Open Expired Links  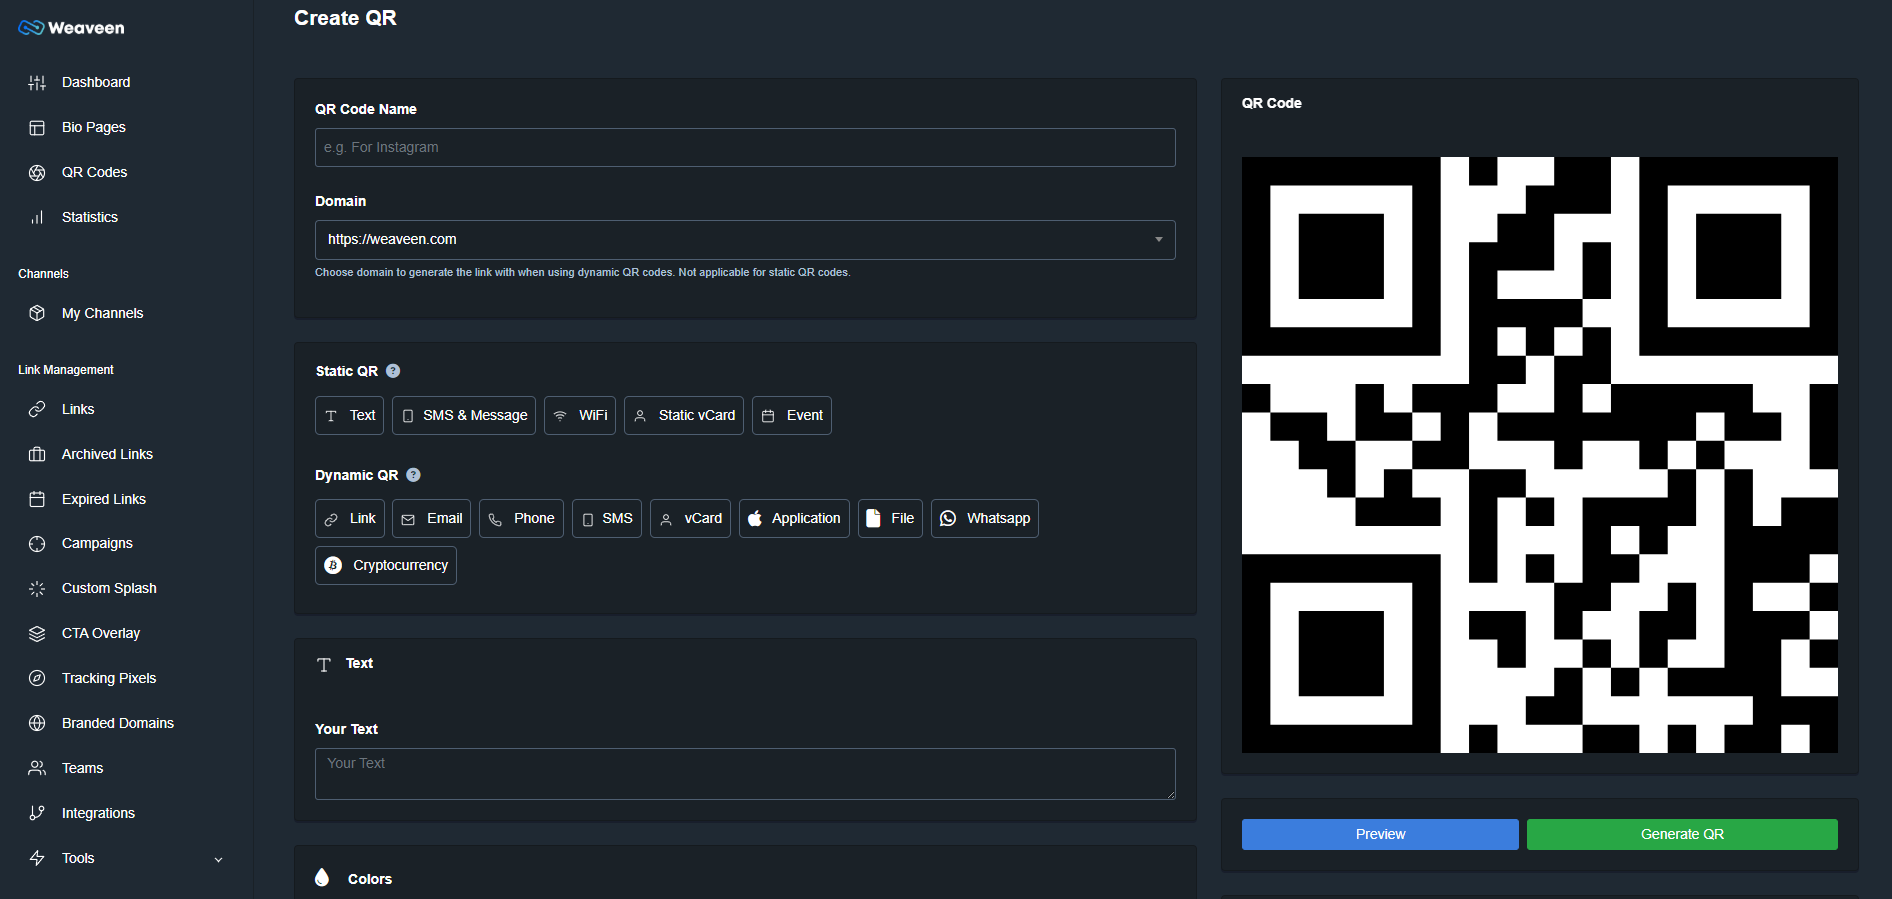pyautogui.click(x=104, y=500)
